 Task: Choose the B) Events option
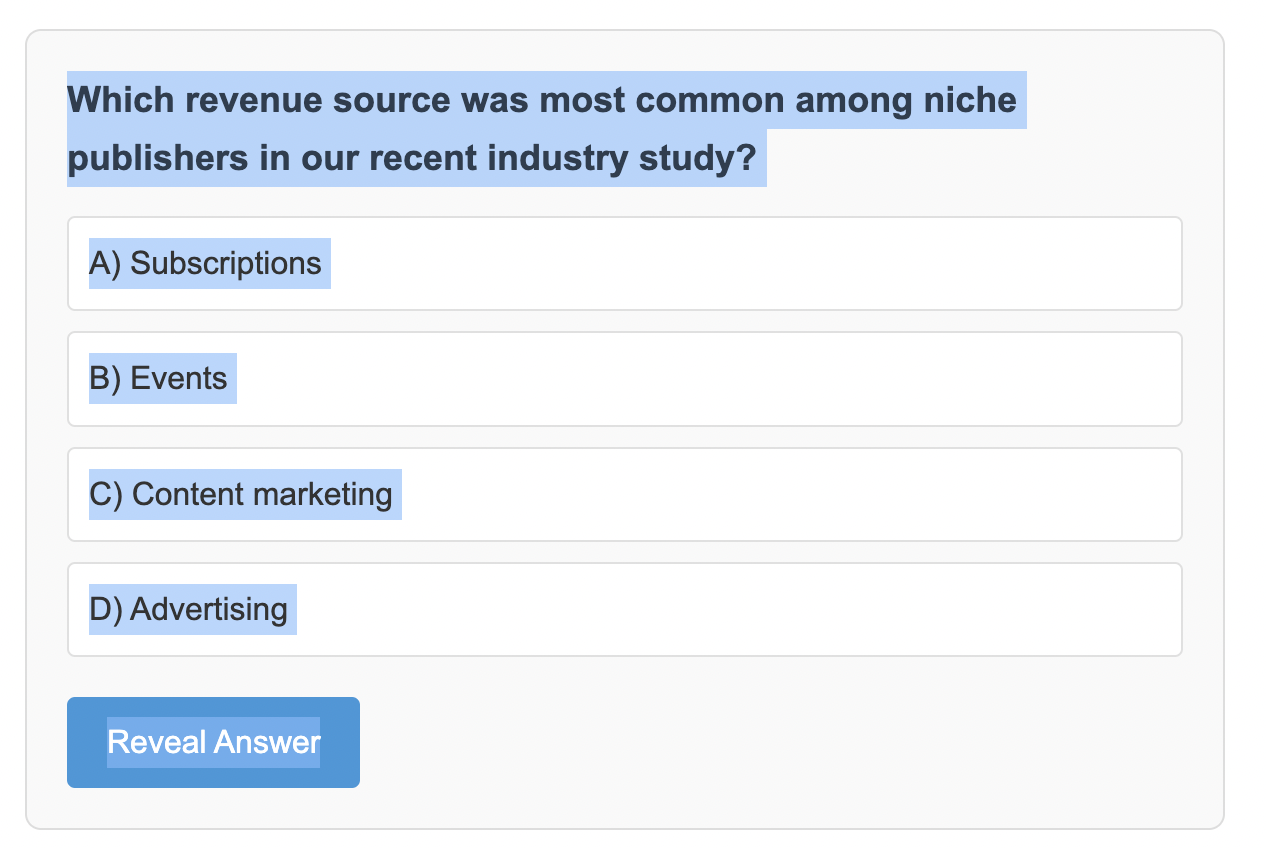pyautogui.click(x=624, y=379)
